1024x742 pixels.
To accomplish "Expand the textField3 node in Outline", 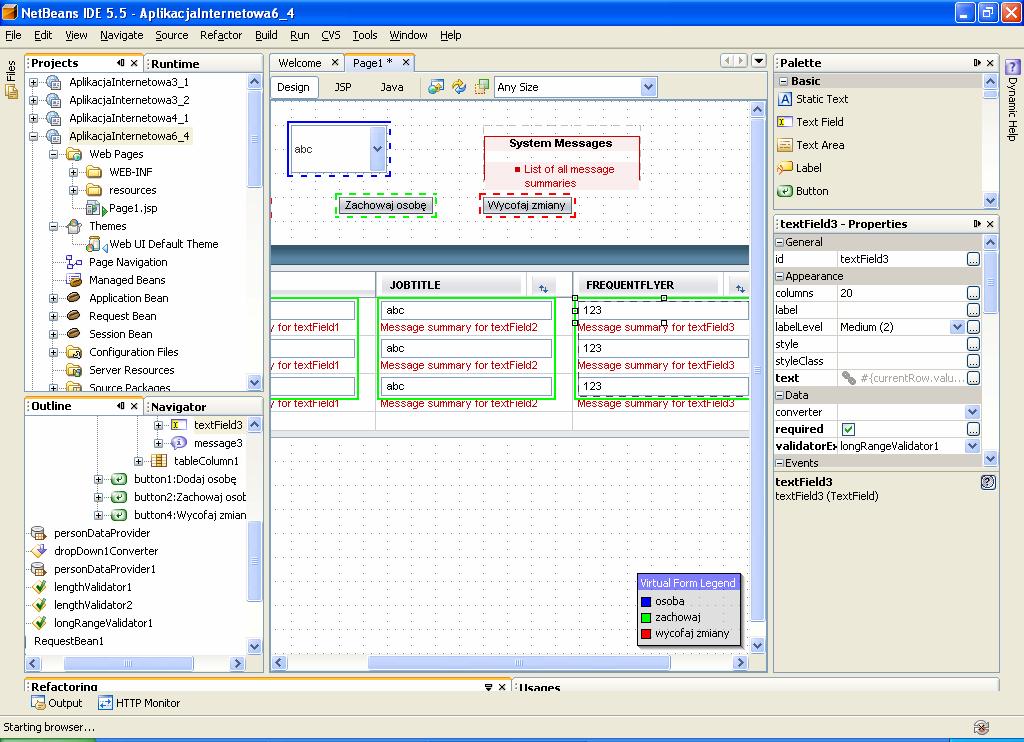I will (x=158, y=425).
